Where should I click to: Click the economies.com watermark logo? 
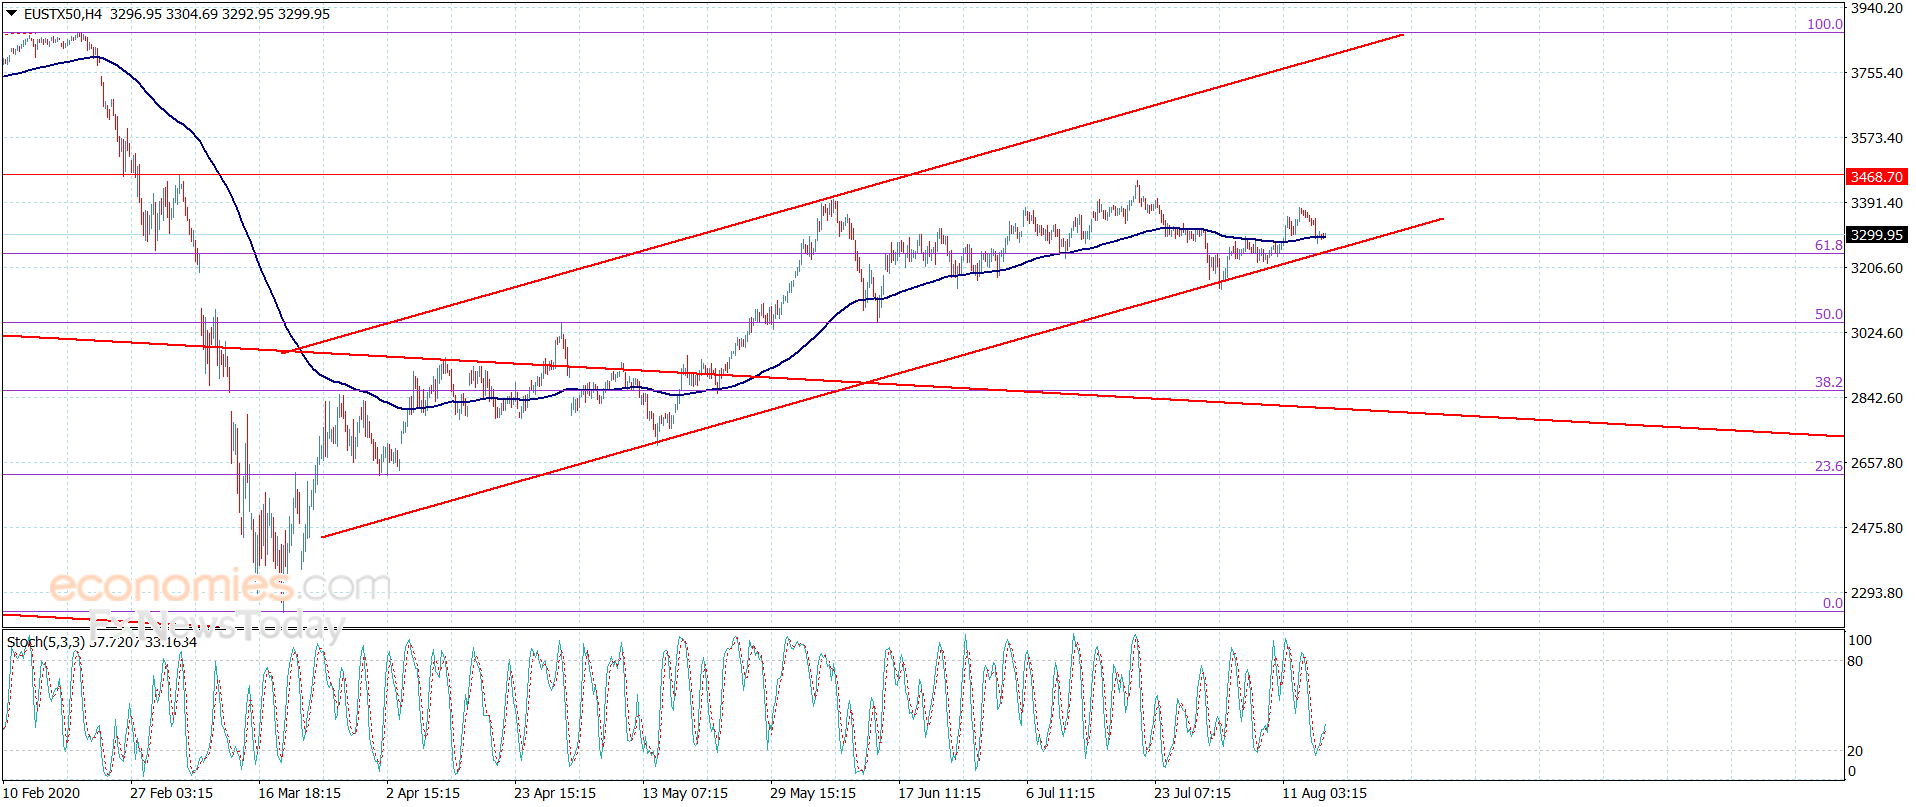[220, 586]
